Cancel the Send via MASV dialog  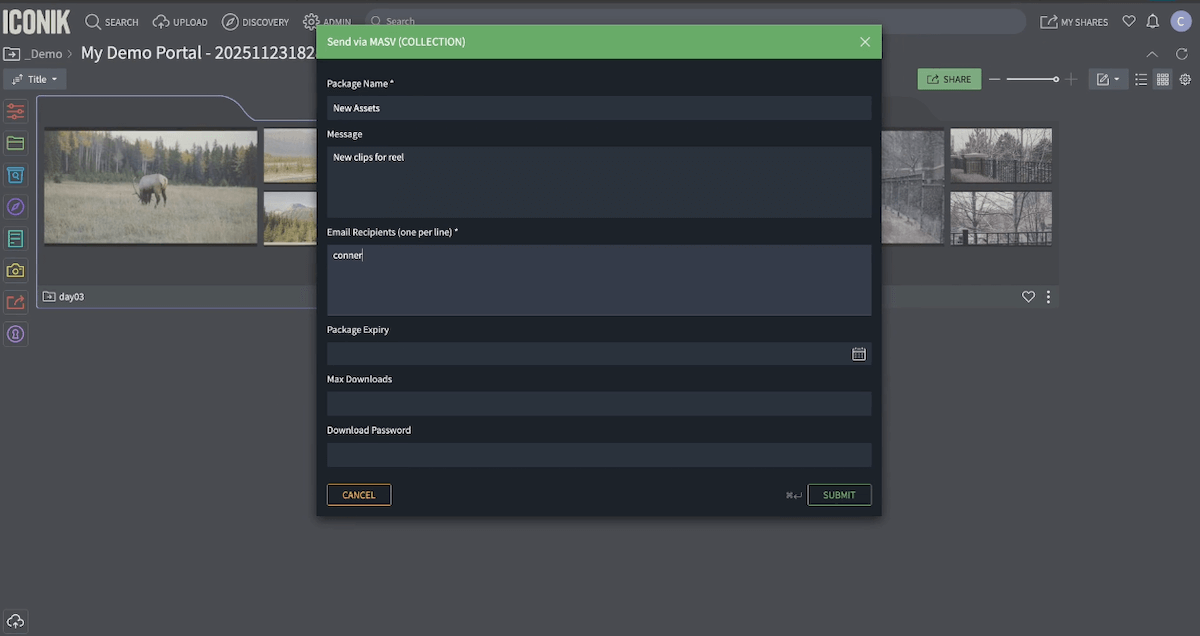click(358, 494)
